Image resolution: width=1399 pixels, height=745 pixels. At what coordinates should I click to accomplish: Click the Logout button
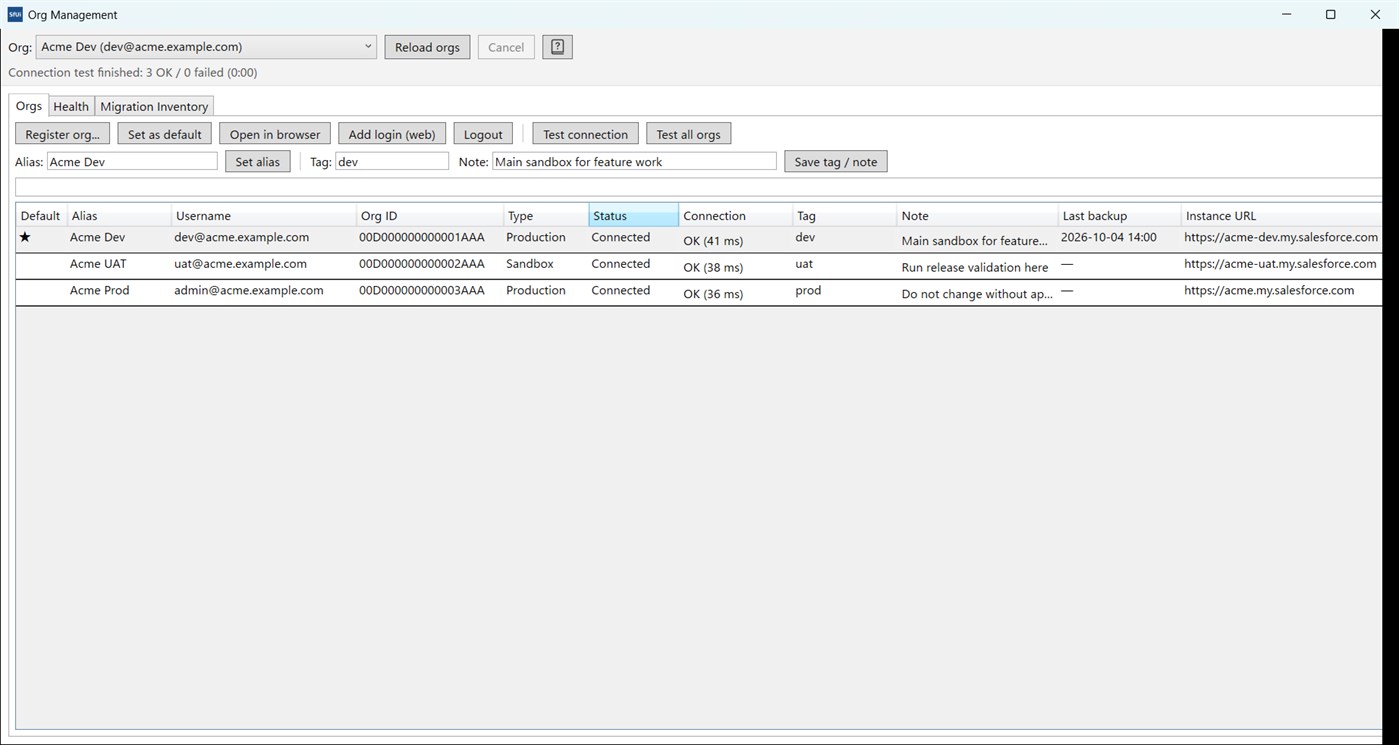point(483,134)
